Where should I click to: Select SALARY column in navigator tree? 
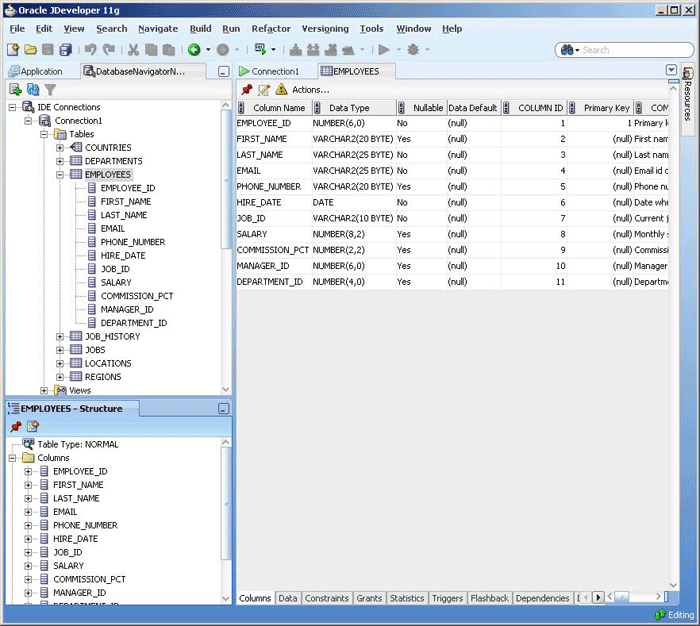click(x=116, y=283)
